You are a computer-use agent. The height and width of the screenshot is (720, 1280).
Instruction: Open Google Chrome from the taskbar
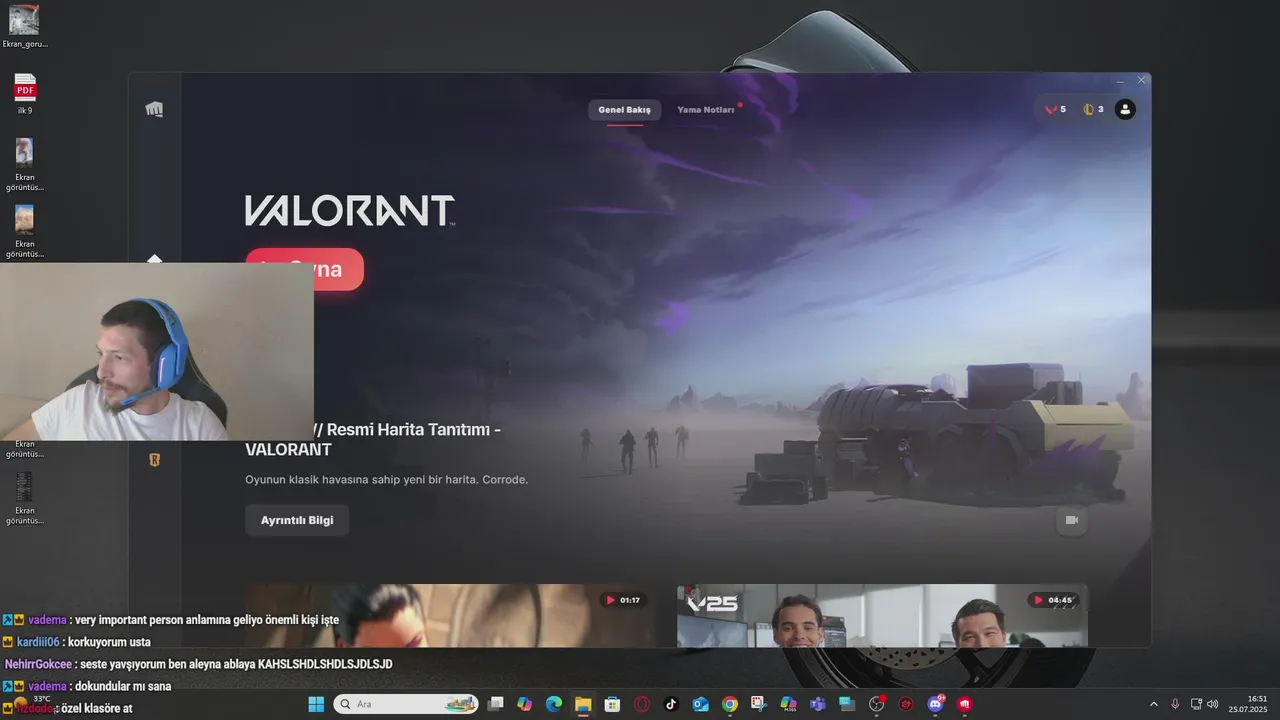(x=729, y=704)
